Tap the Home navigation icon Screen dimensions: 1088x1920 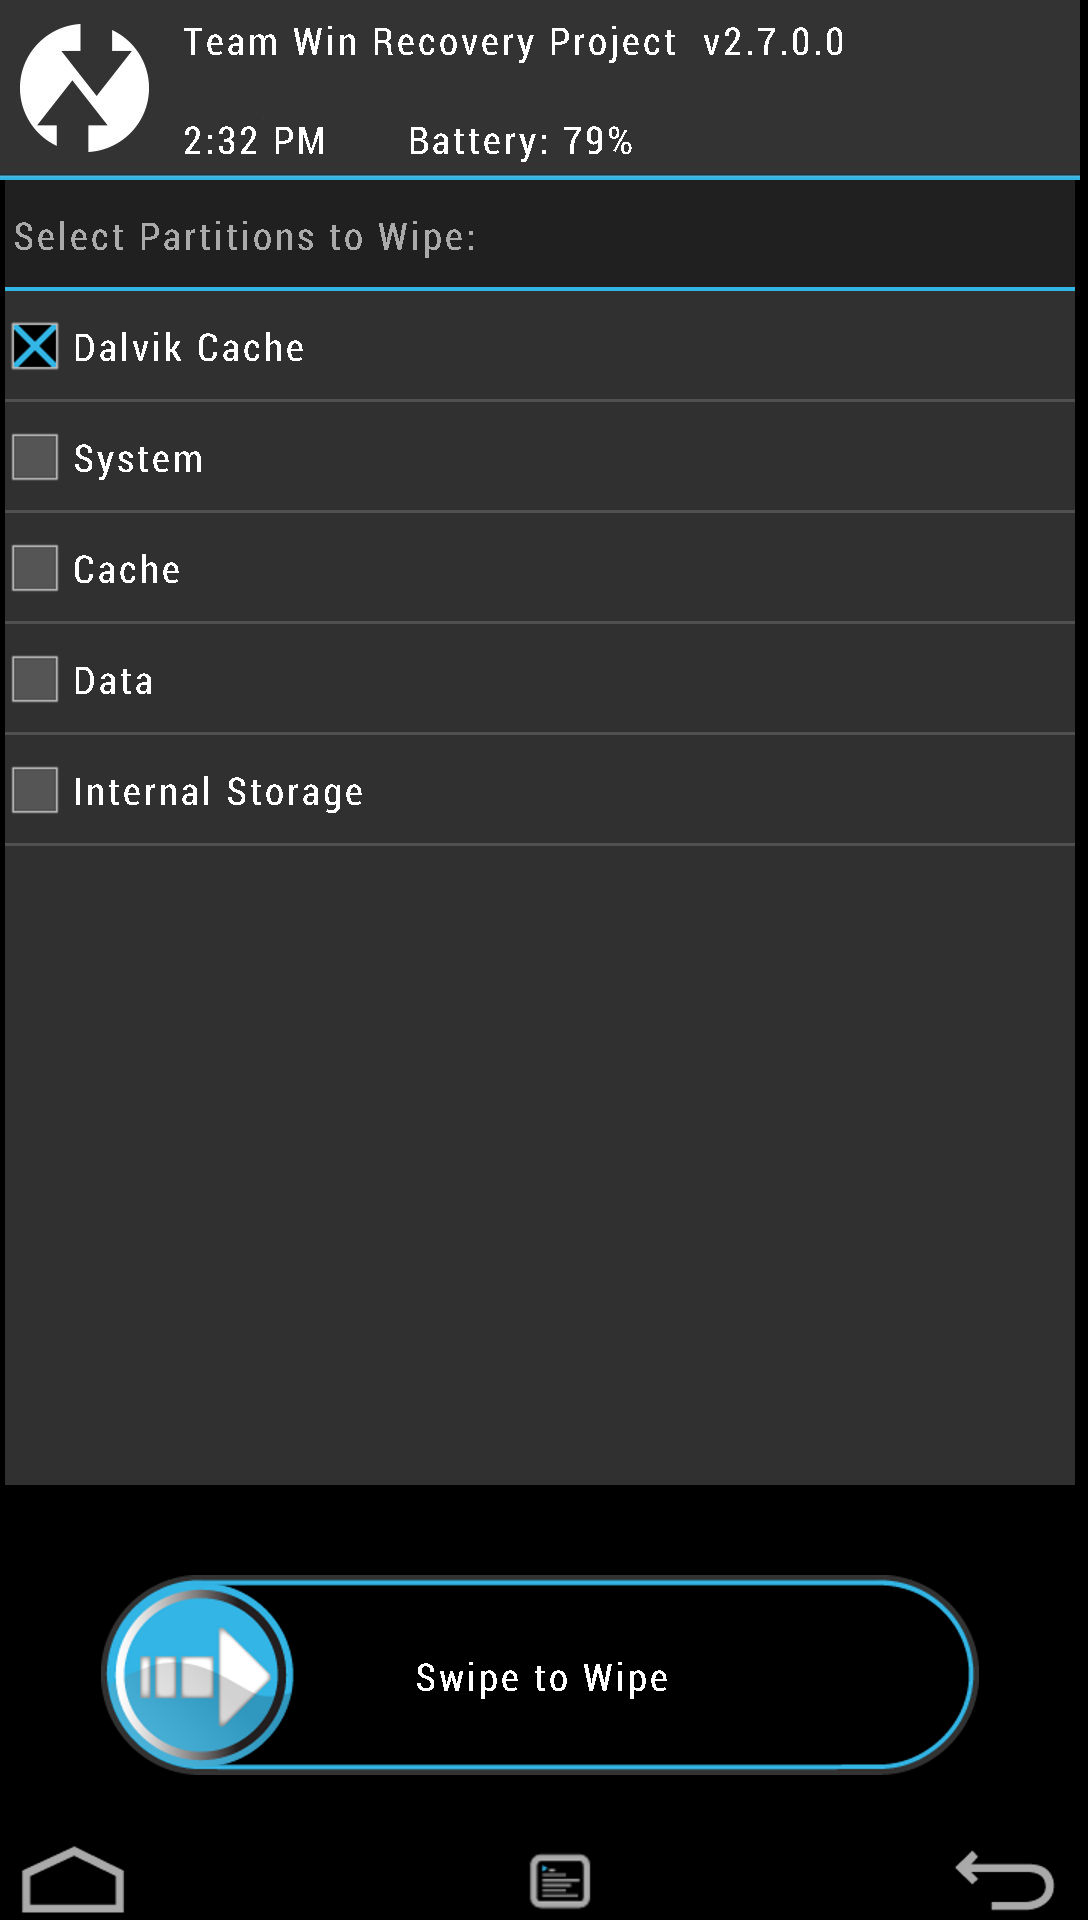[x=73, y=1880]
